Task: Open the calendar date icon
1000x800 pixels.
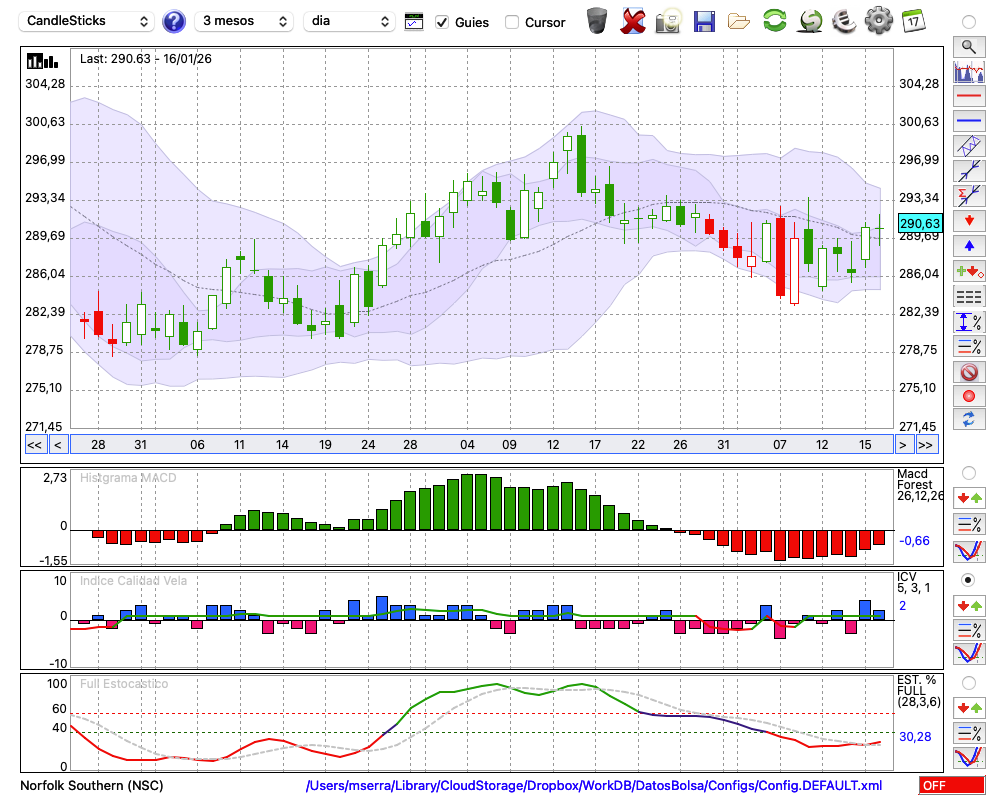Action: click(x=912, y=21)
